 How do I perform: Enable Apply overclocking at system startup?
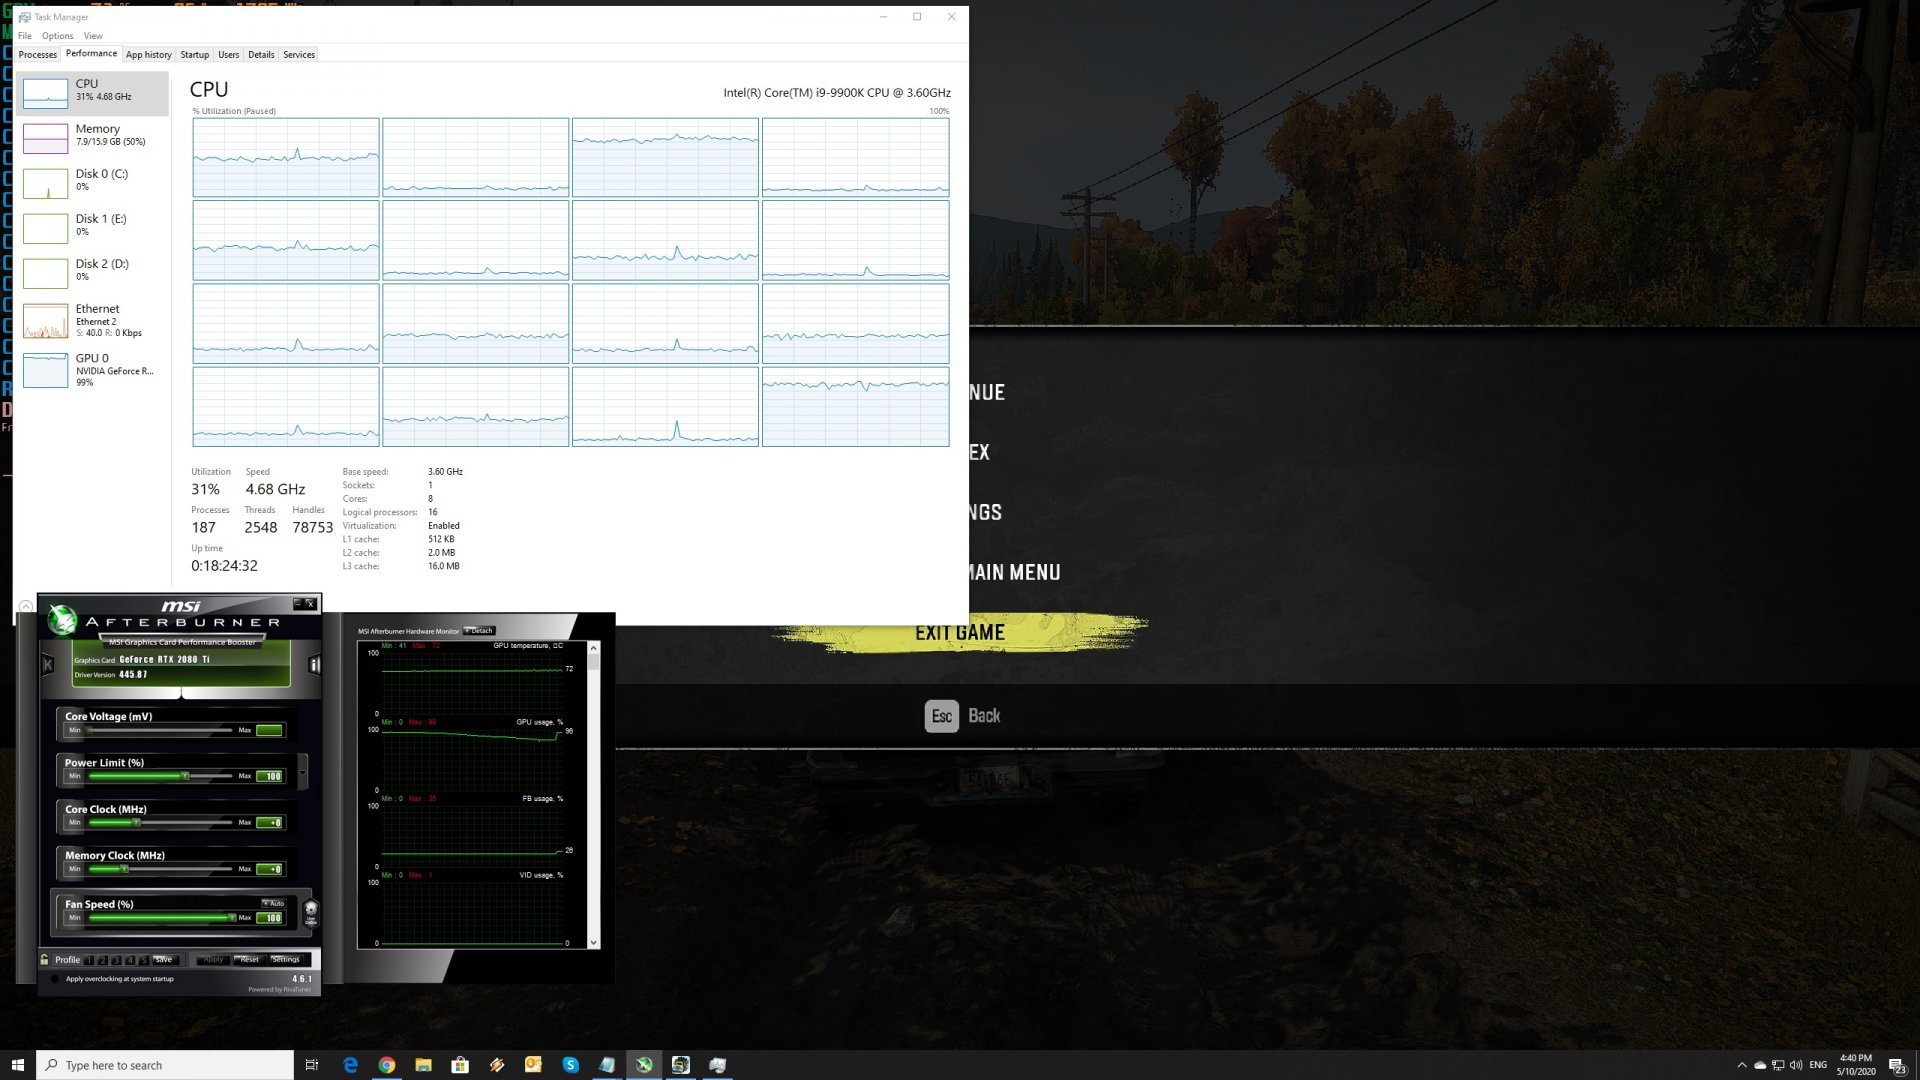coord(55,979)
